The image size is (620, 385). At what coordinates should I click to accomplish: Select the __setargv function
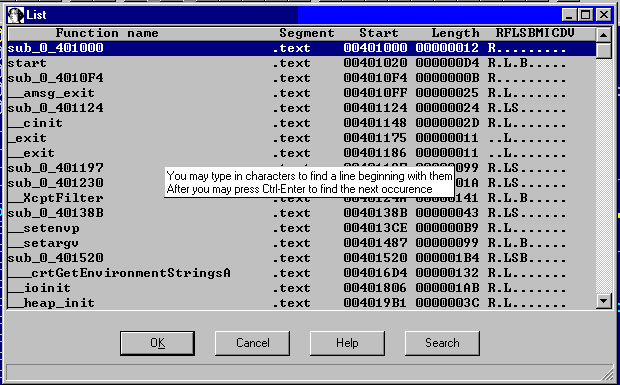tap(302, 243)
